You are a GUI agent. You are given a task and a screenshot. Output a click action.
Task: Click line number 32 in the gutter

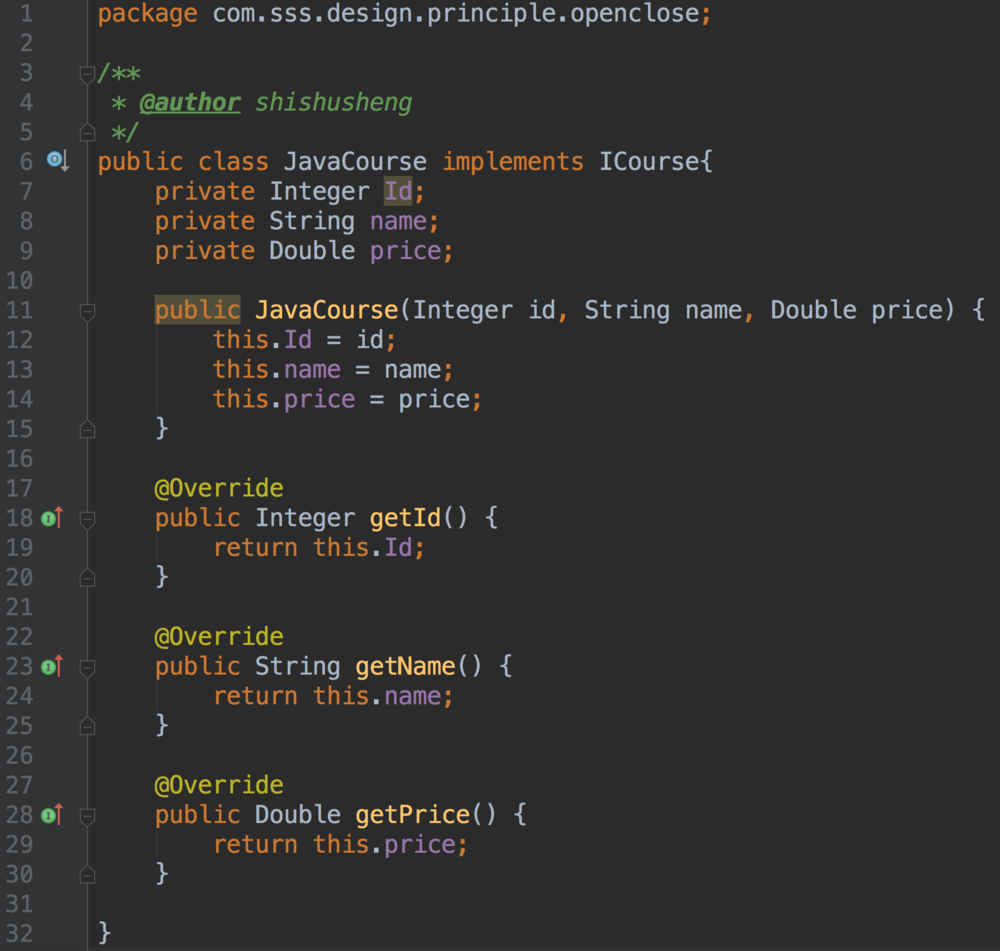(x=19, y=934)
